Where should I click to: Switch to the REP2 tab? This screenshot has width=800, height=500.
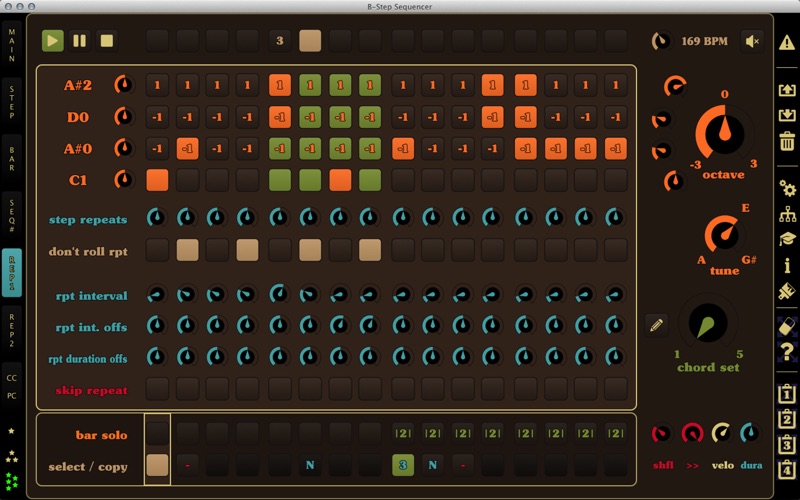tap(12, 330)
